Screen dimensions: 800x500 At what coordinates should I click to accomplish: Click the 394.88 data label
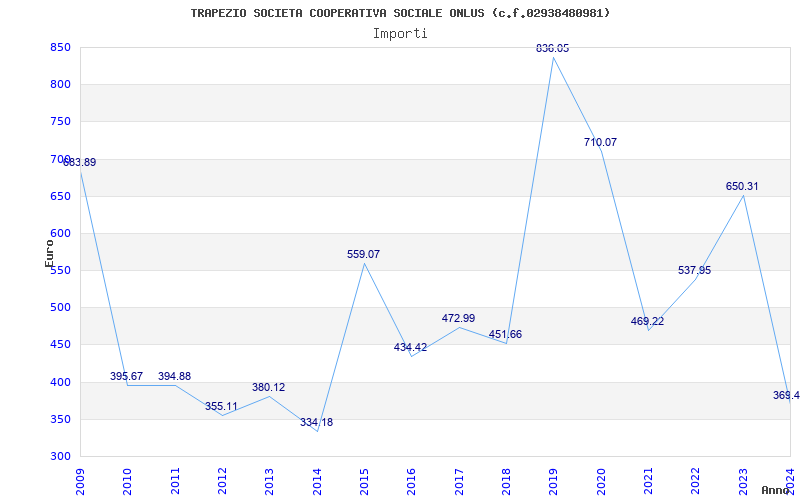174,376
